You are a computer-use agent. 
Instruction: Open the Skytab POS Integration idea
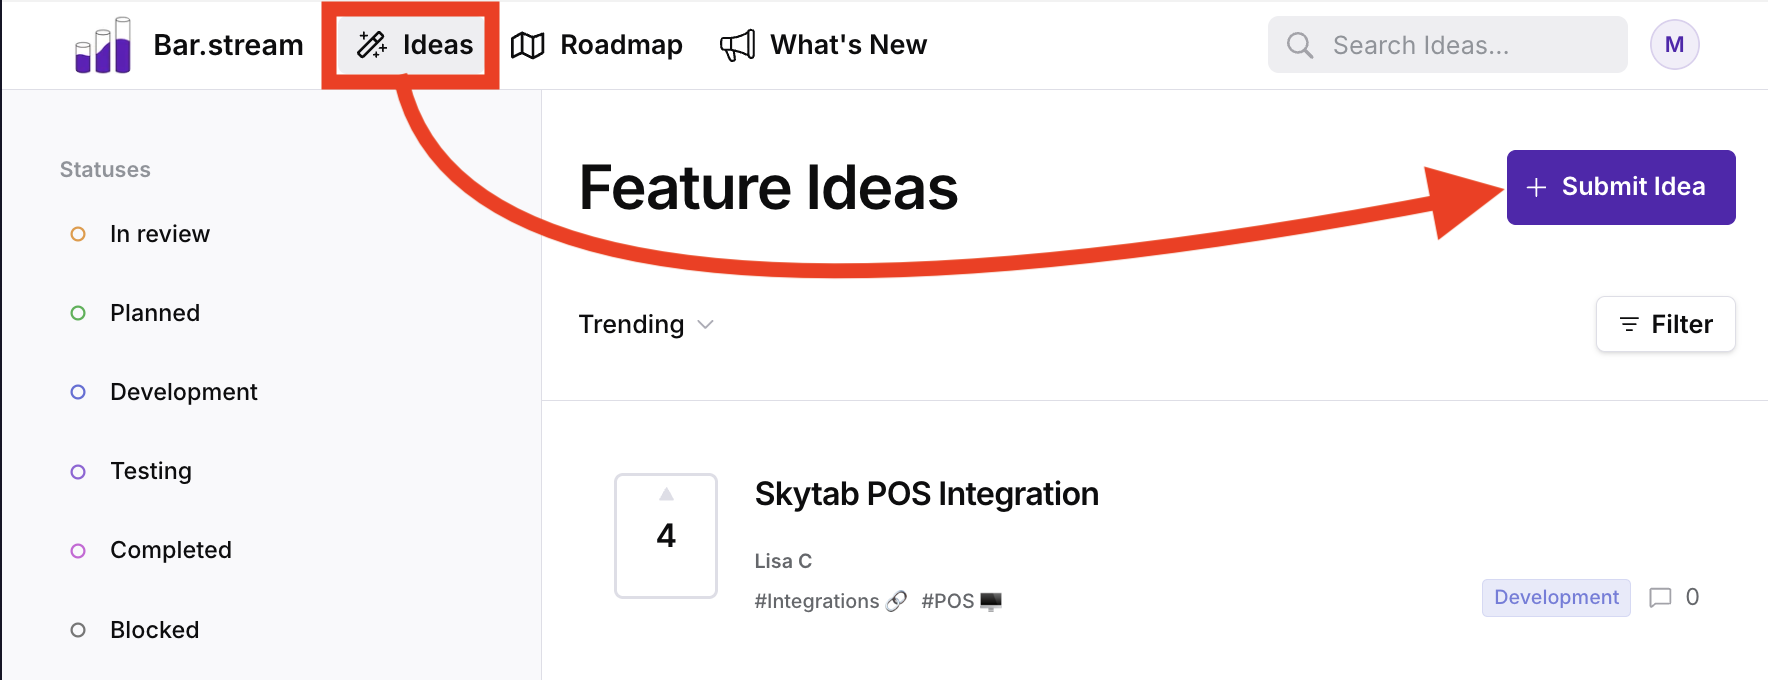tap(926, 494)
